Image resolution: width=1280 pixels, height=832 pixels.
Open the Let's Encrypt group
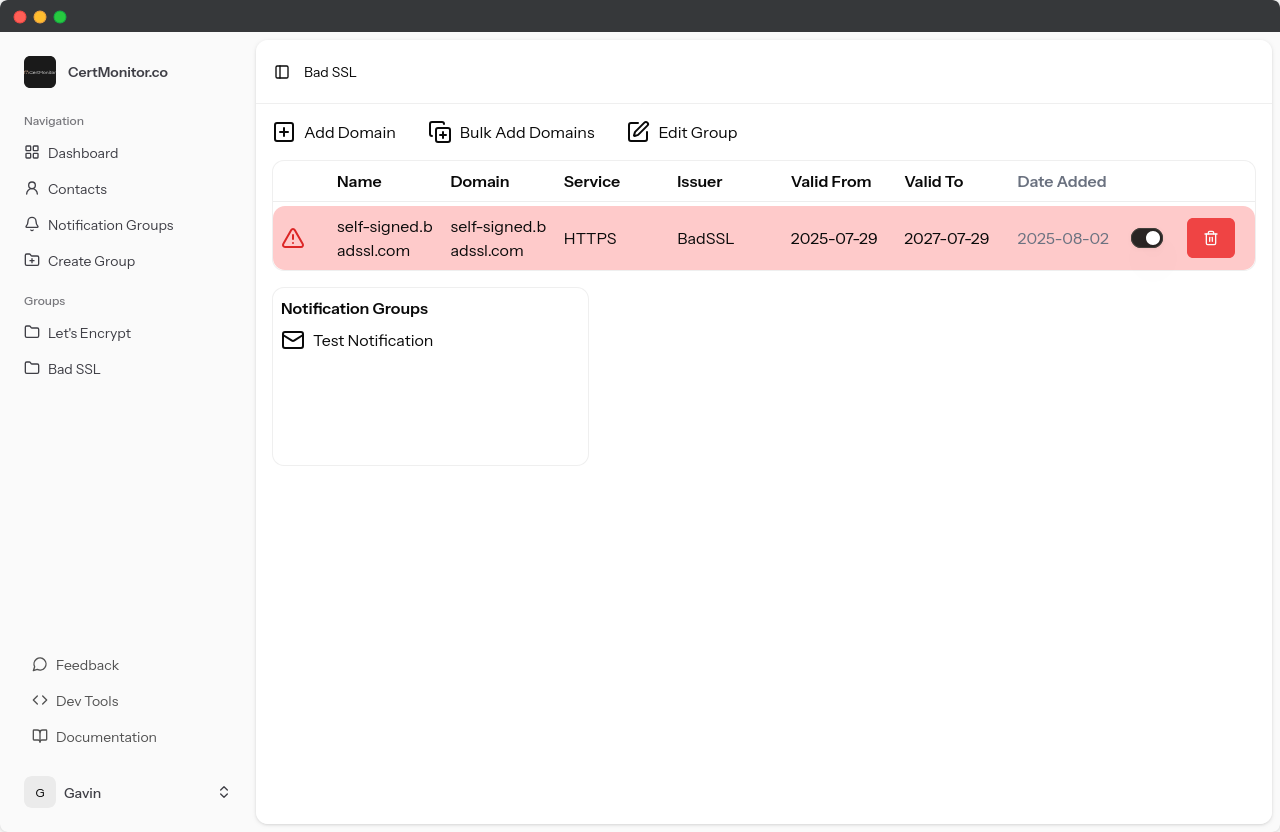point(89,333)
